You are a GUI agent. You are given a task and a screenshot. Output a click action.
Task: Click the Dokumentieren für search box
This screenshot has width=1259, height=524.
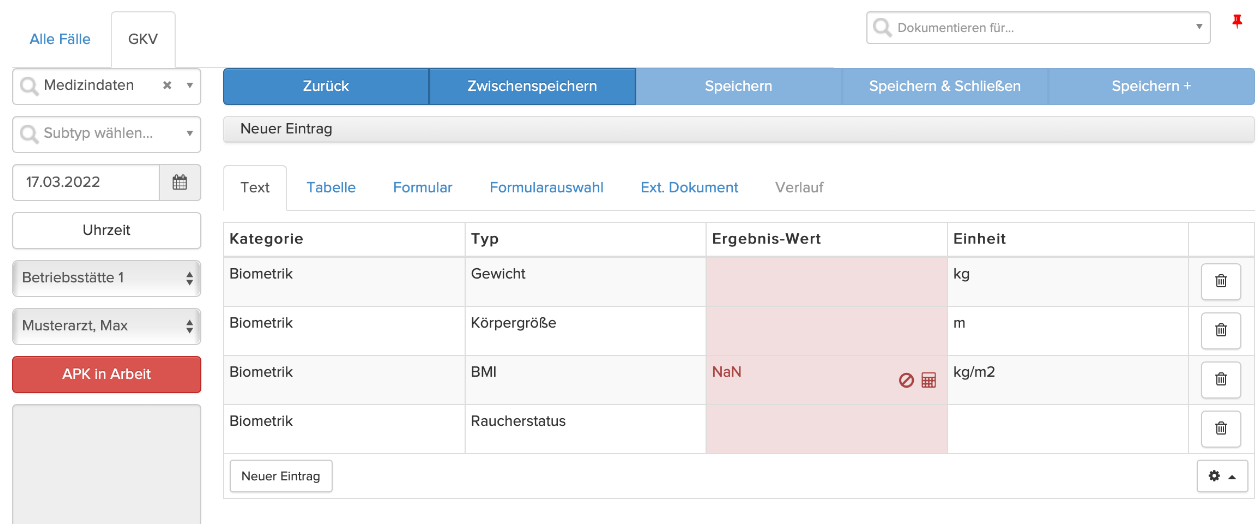1038,28
